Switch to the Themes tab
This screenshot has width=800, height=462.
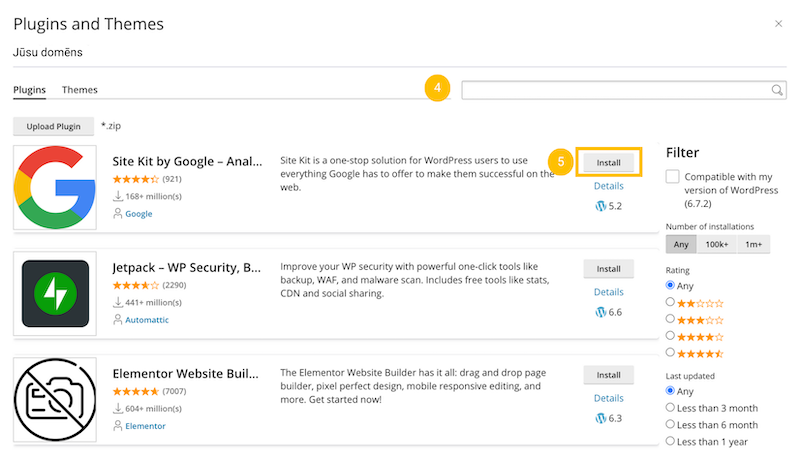80,90
